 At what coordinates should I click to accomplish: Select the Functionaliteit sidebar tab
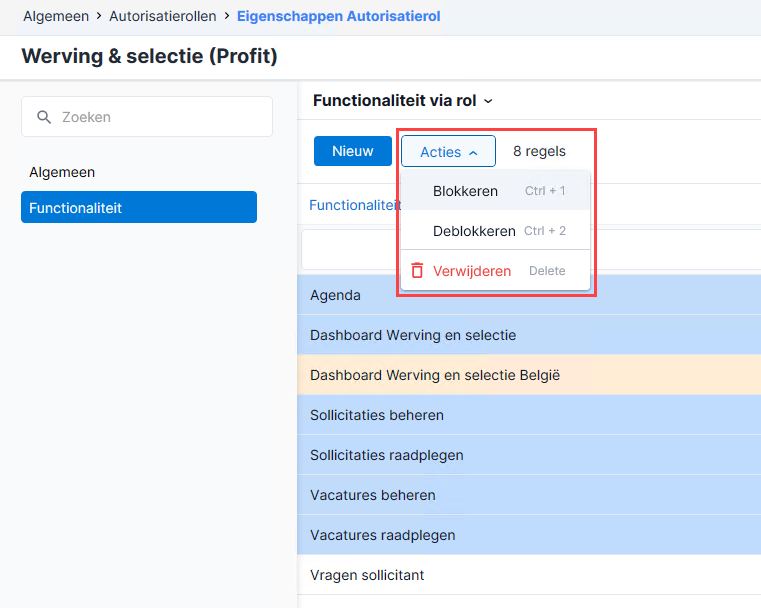tap(139, 207)
